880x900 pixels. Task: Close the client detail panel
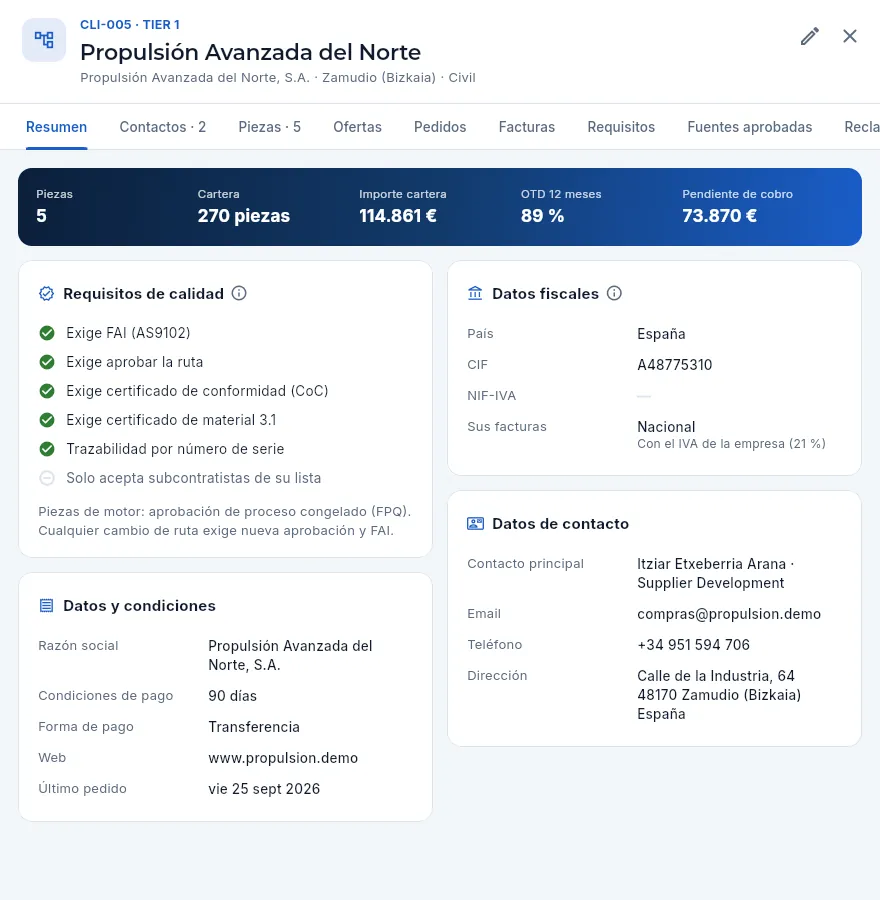click(850, 36)
